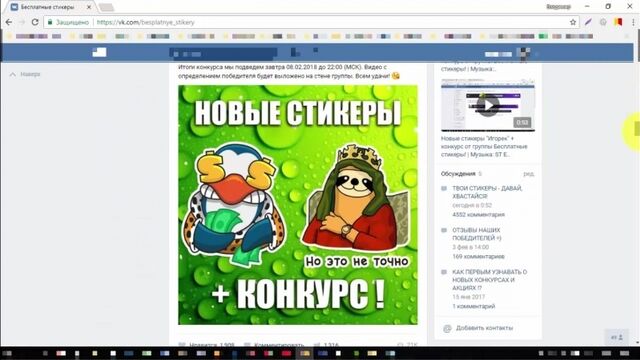Click the 4552 комментария text
This screenshot has height=360, width=640.
click(x=478, y=215)
